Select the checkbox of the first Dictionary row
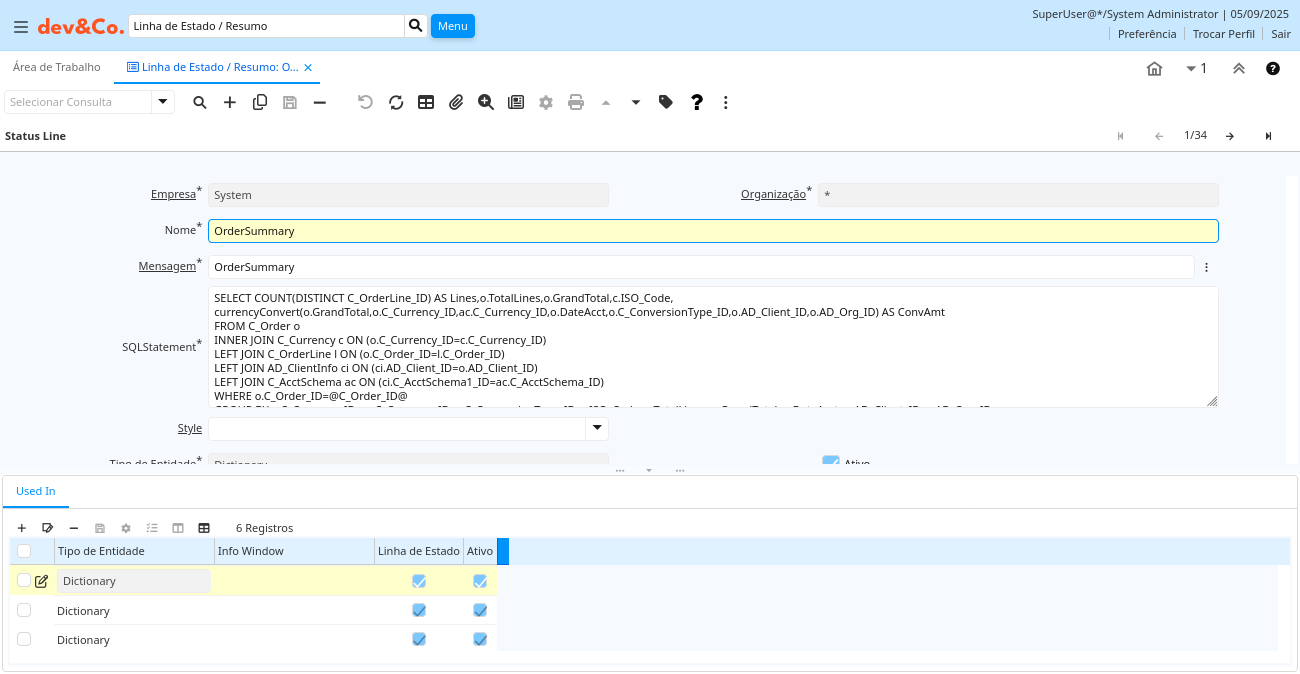Viewport: 1300px width, 674px height. click(24, 580)
